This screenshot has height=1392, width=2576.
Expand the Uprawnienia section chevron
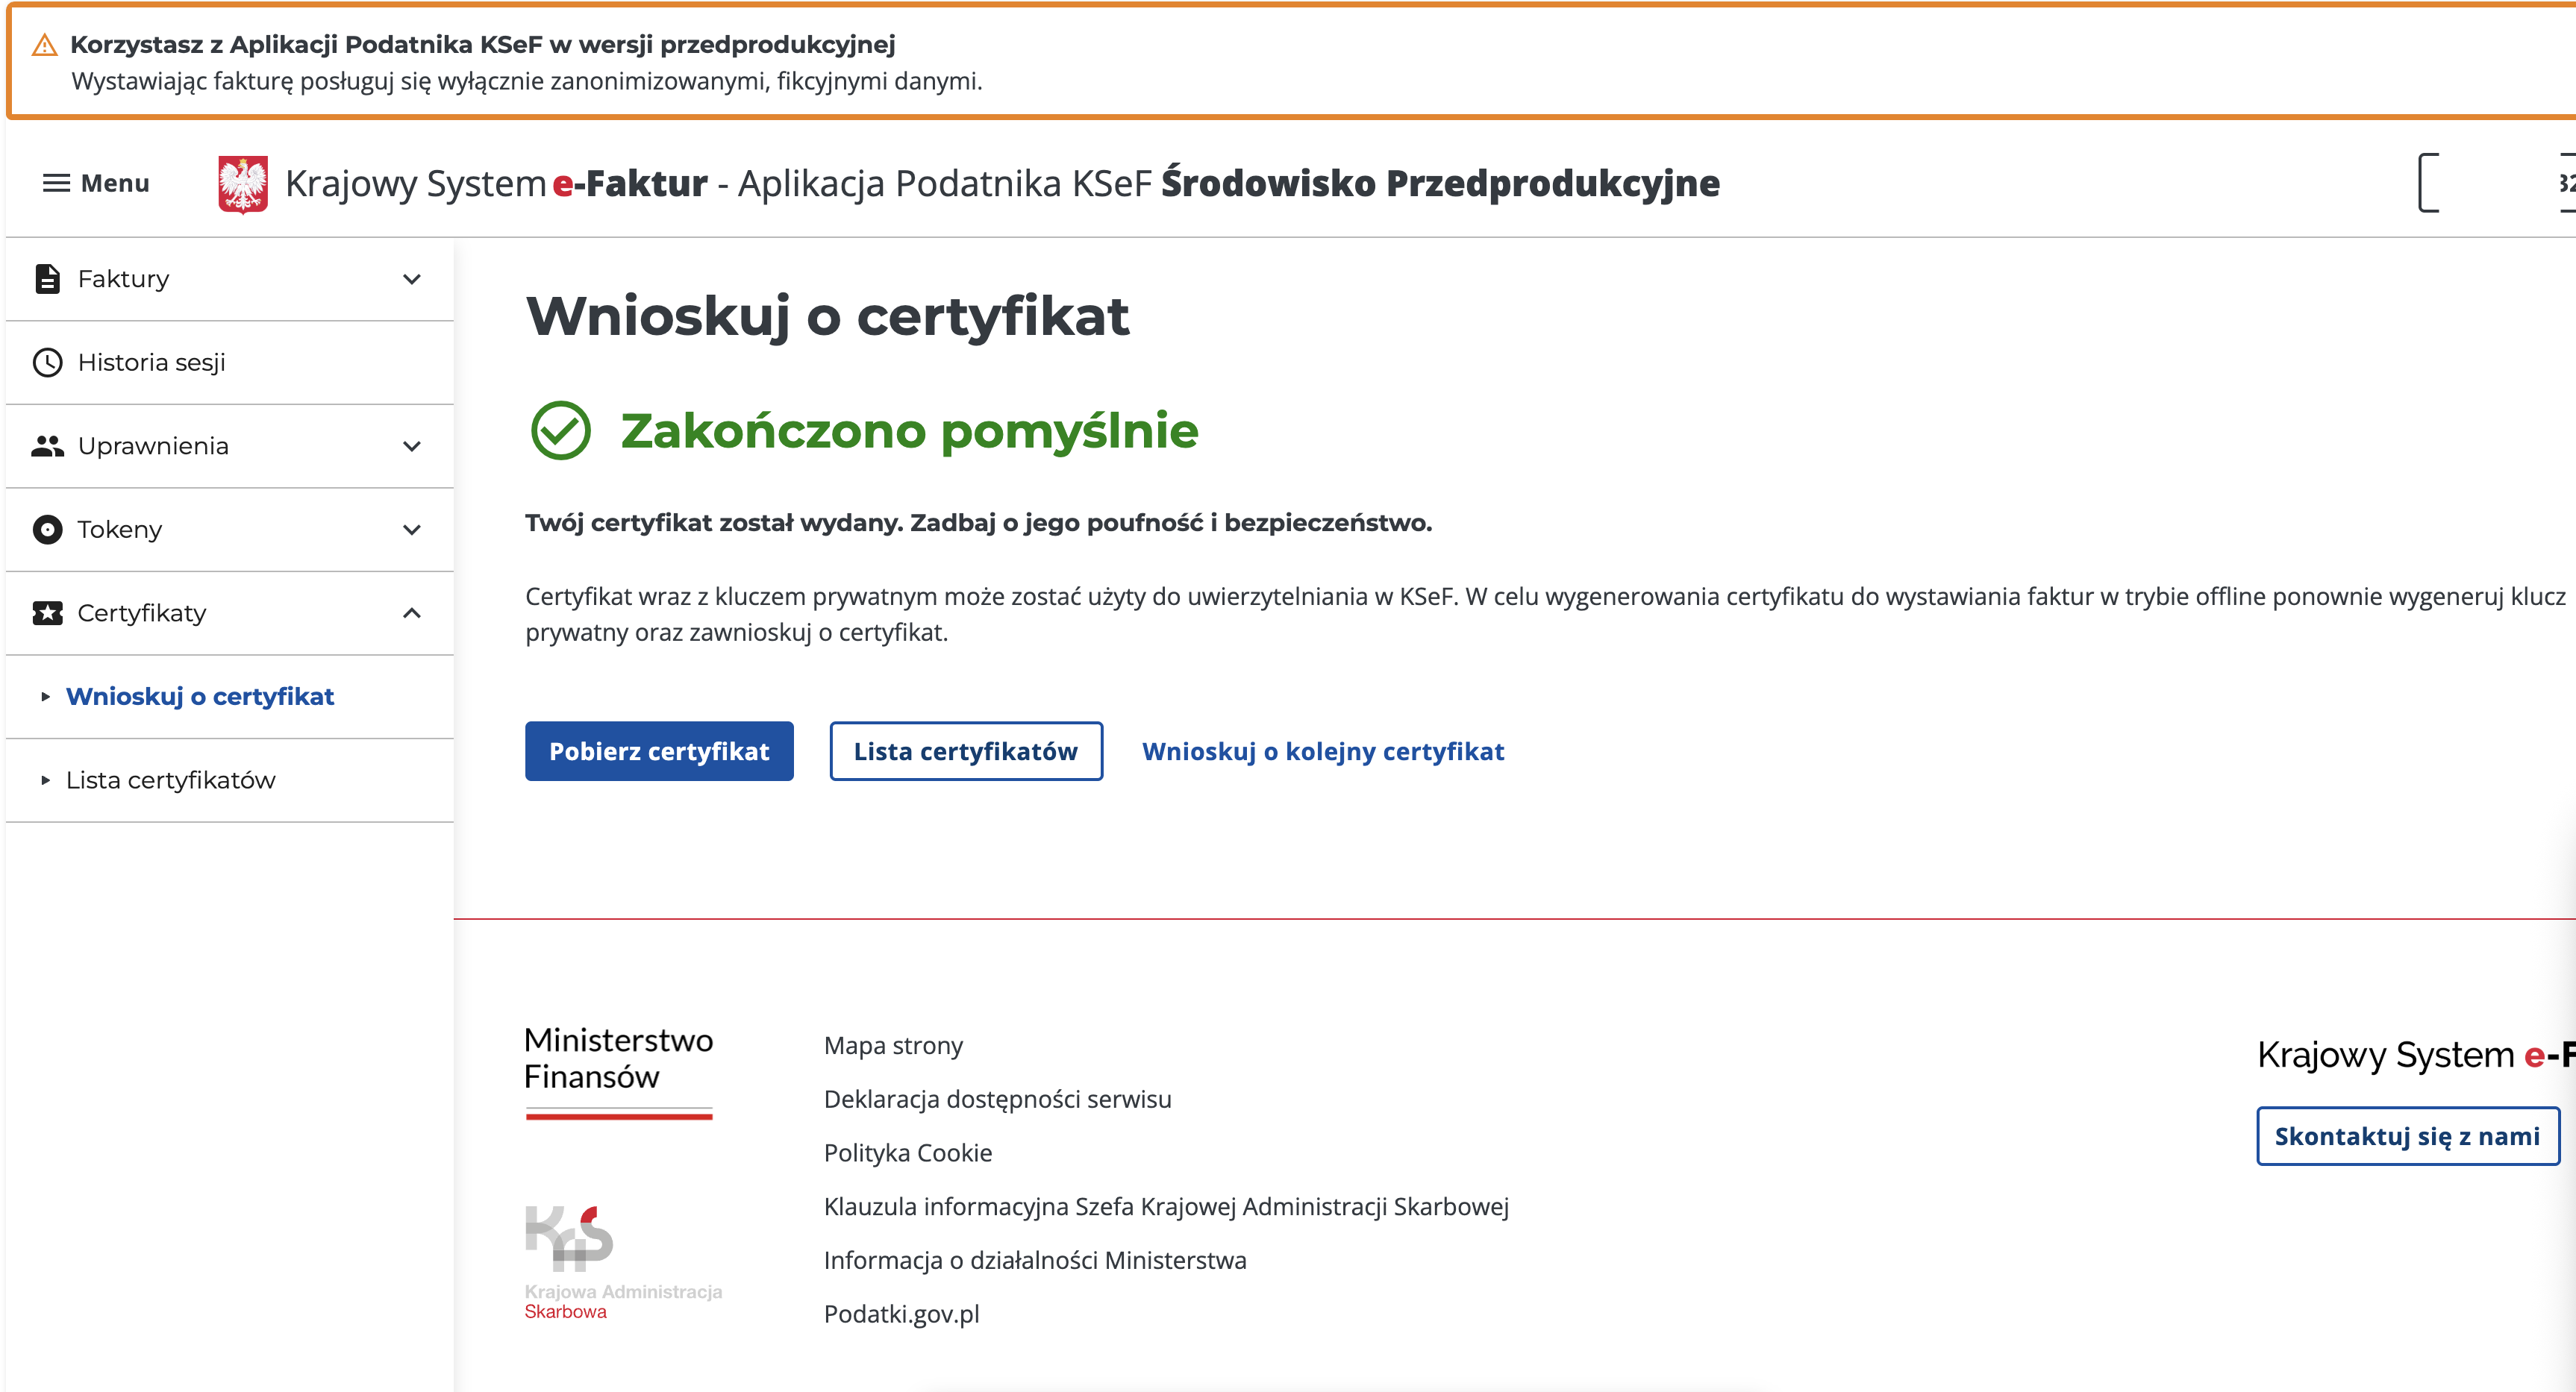pos(412,446)
